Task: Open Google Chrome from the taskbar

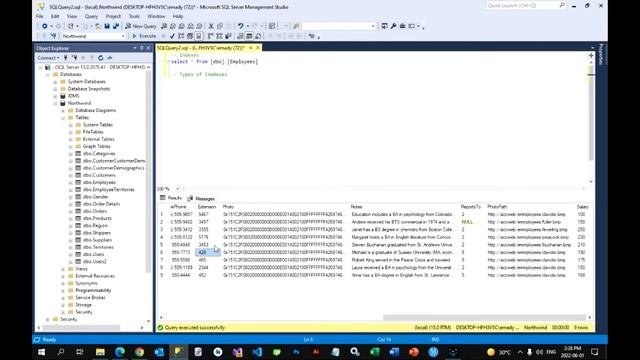Action: pos(139,352)
